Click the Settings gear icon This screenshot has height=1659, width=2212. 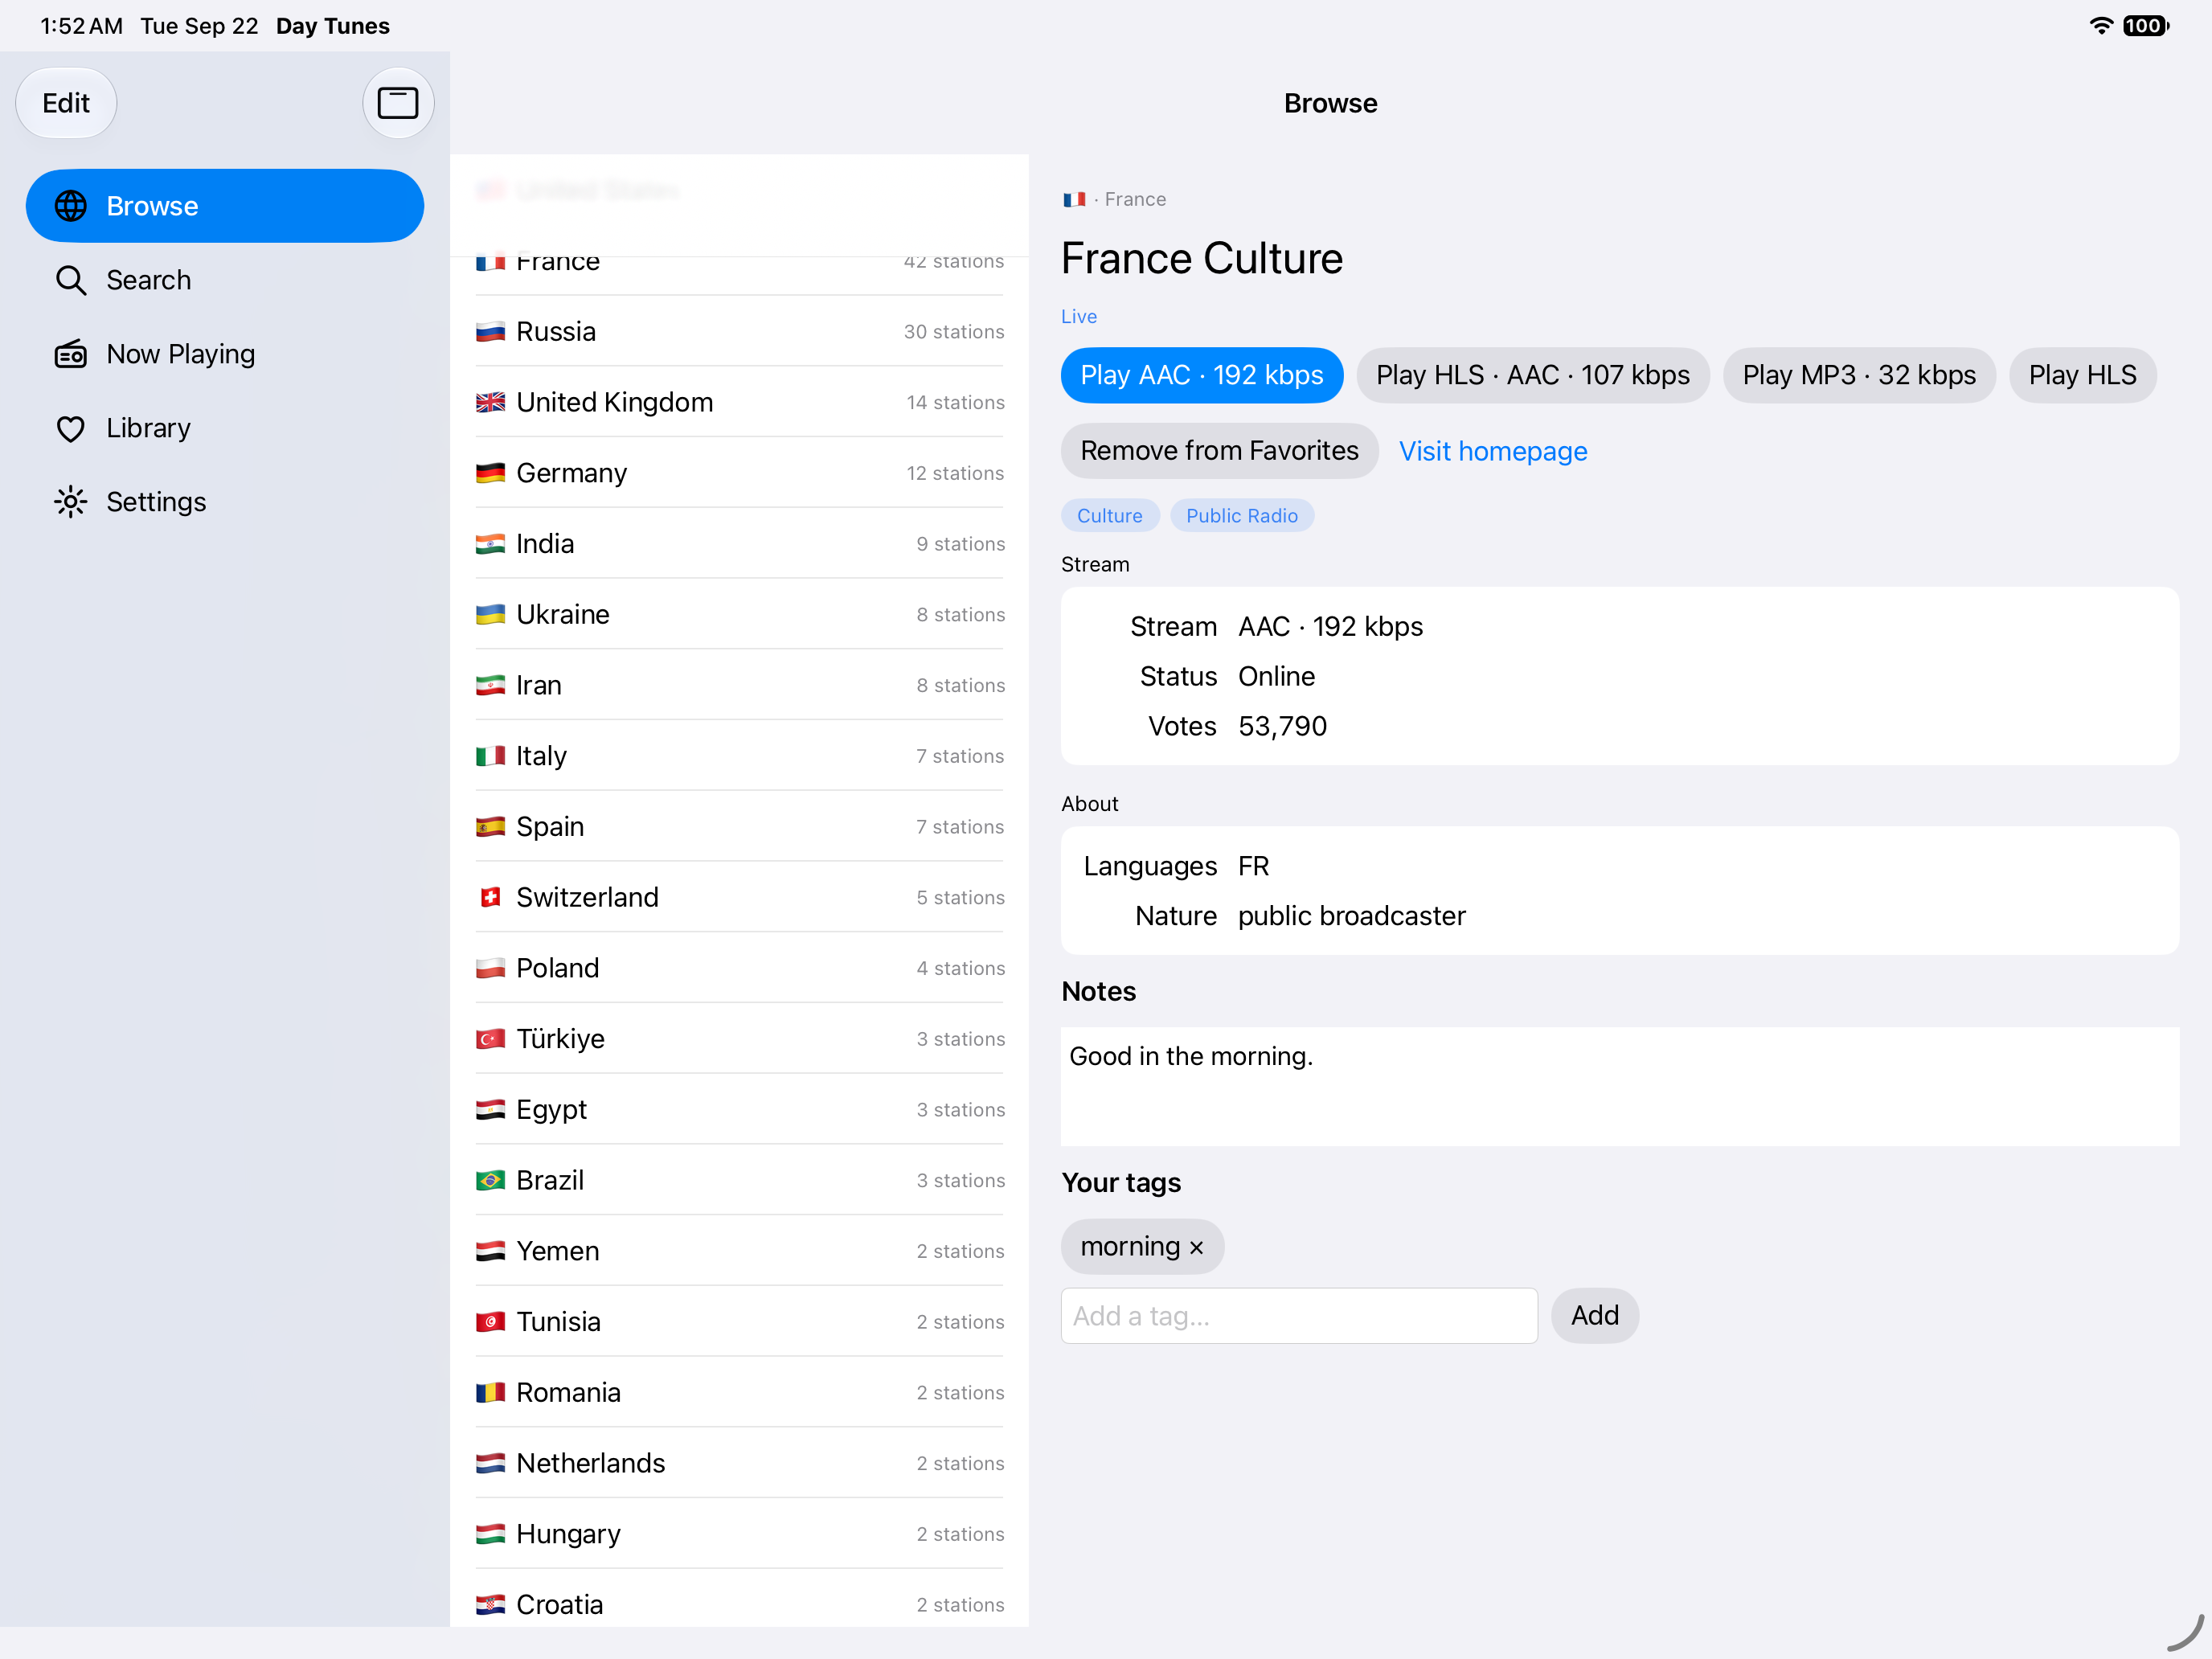tap(71, 502)
